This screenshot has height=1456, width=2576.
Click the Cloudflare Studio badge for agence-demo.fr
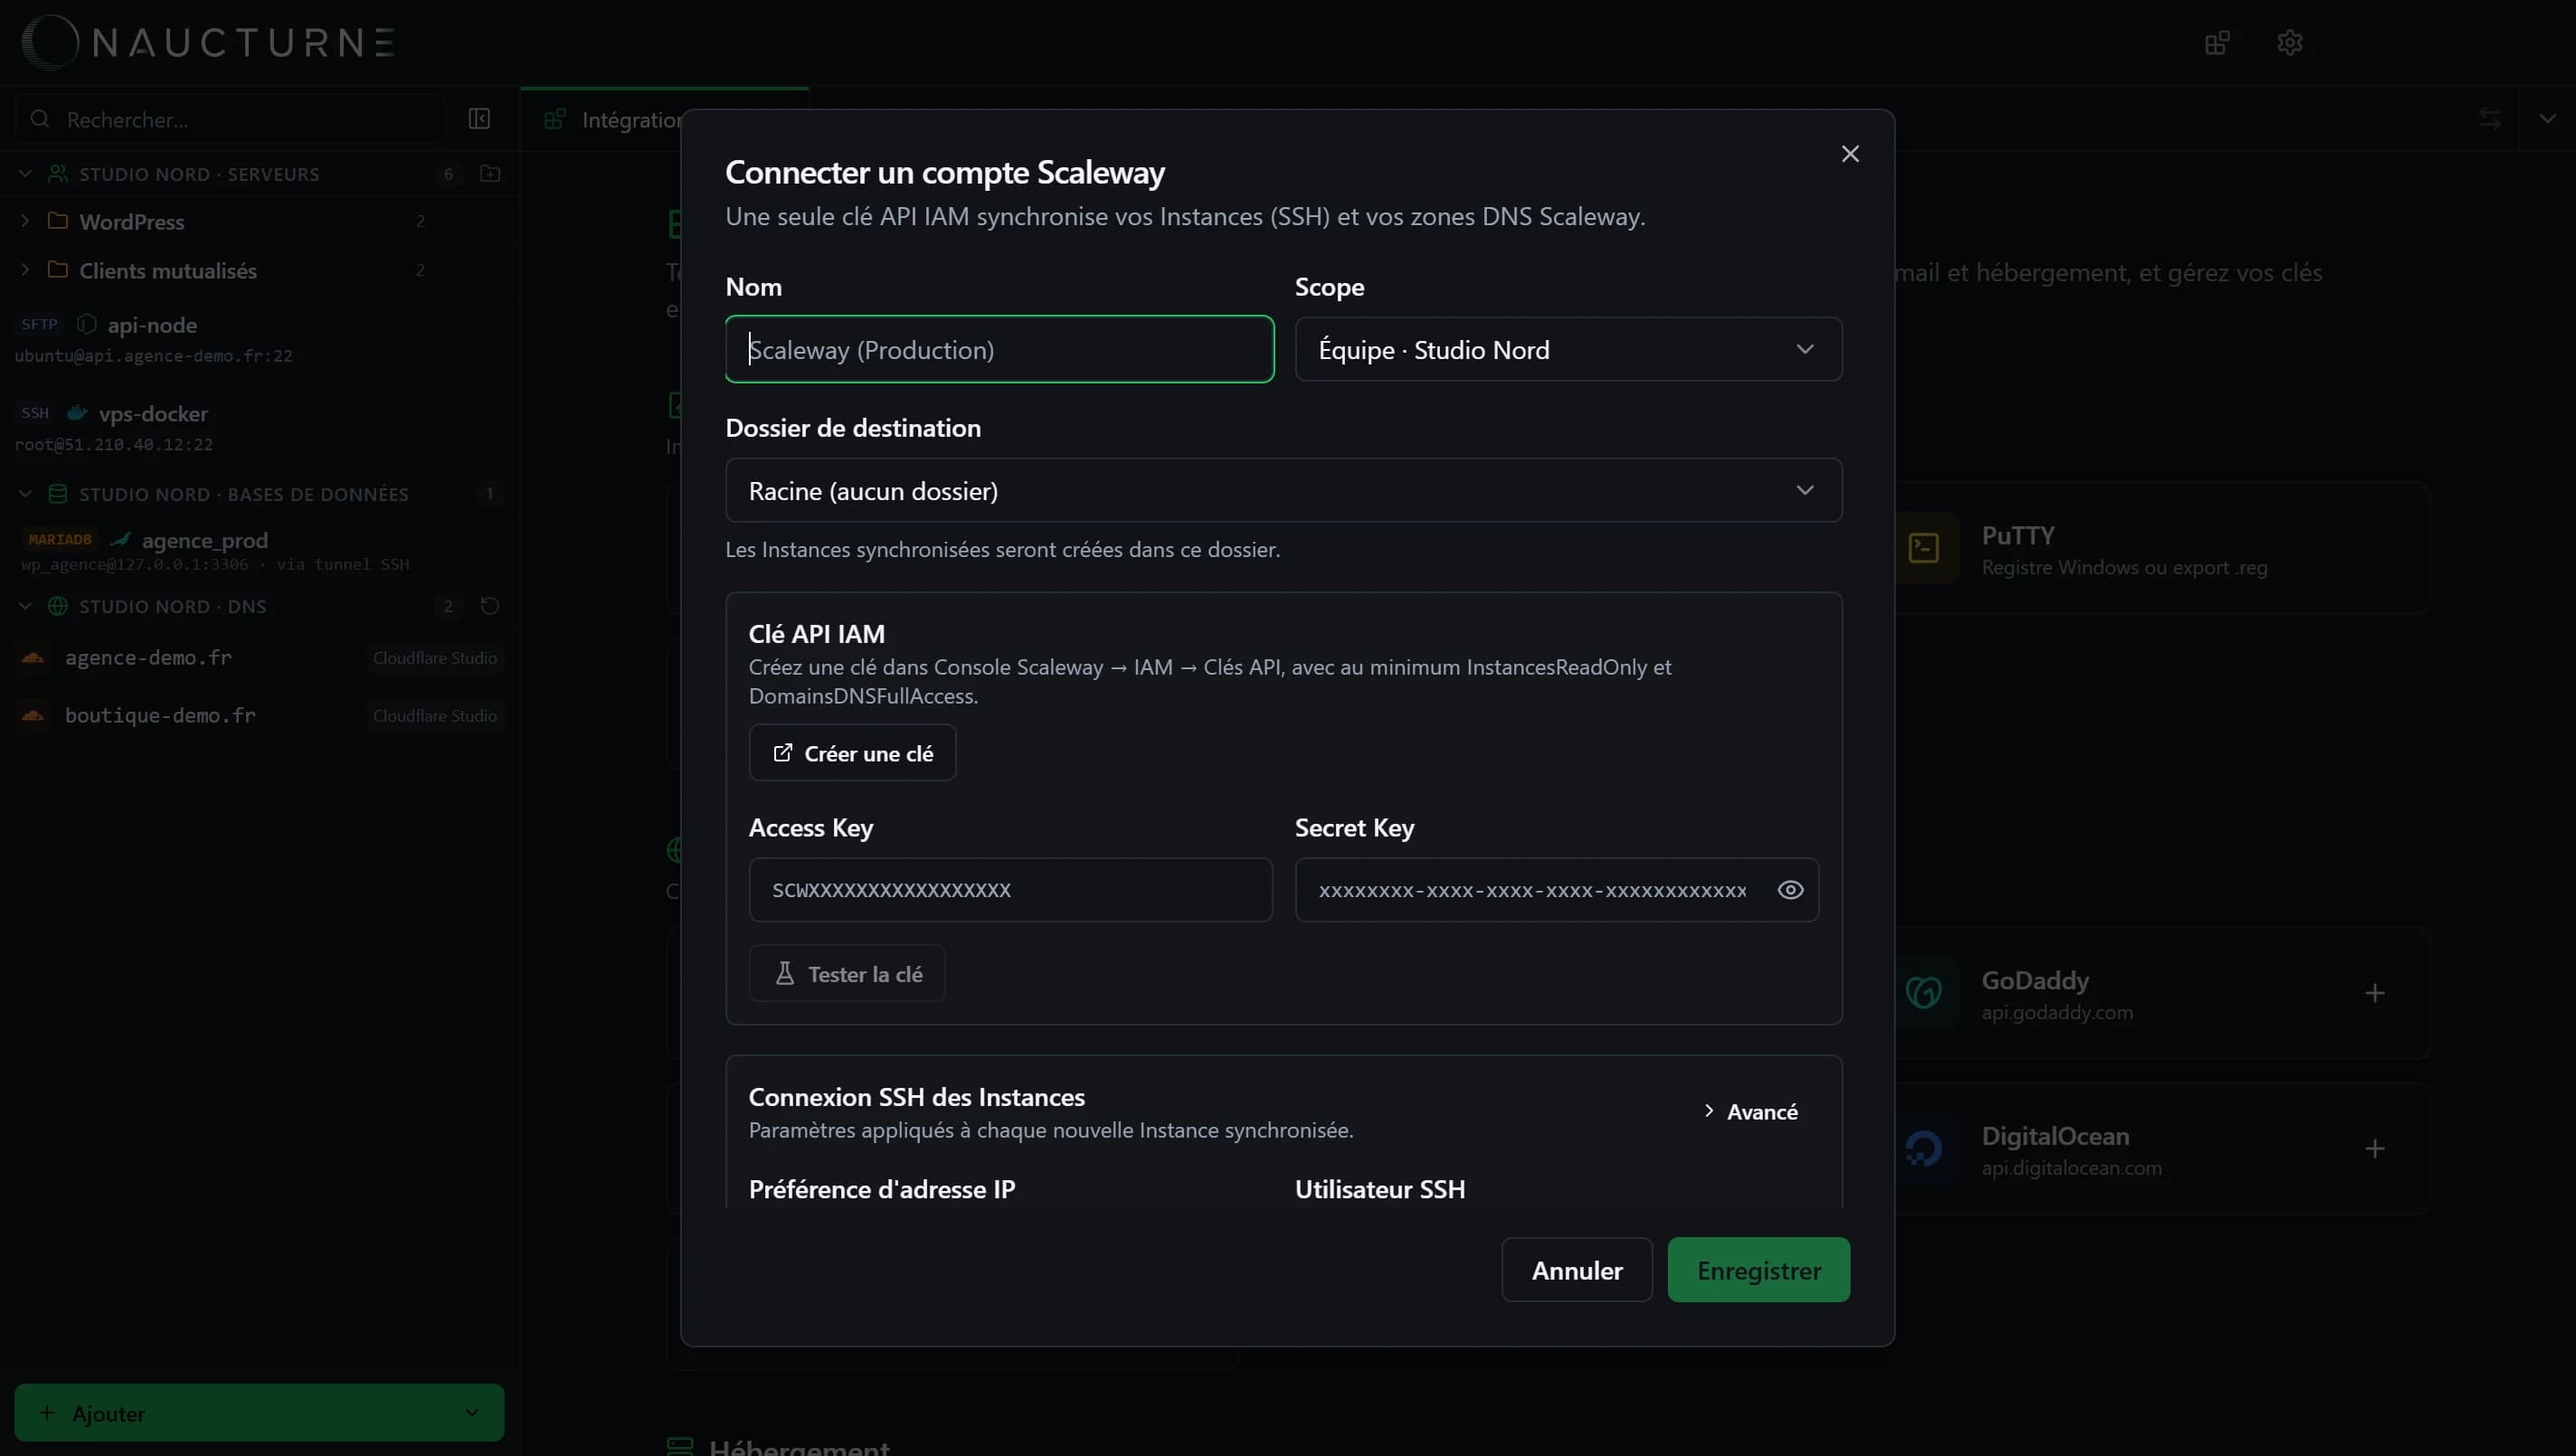[x=435, y=658]
